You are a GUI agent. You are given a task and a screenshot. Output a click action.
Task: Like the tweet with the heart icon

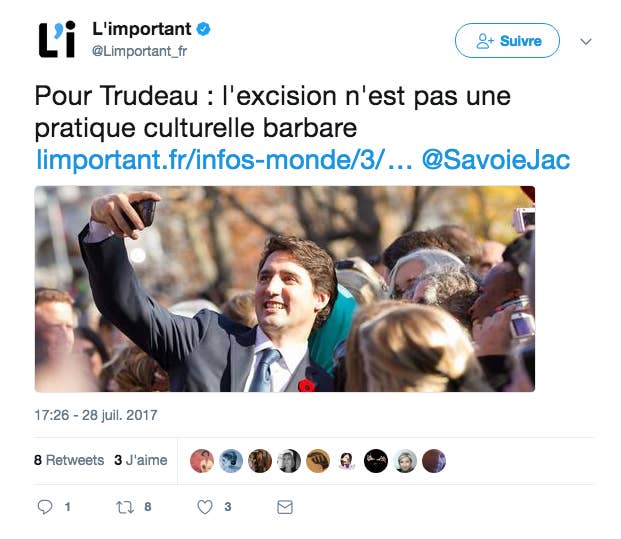(205, 507)
